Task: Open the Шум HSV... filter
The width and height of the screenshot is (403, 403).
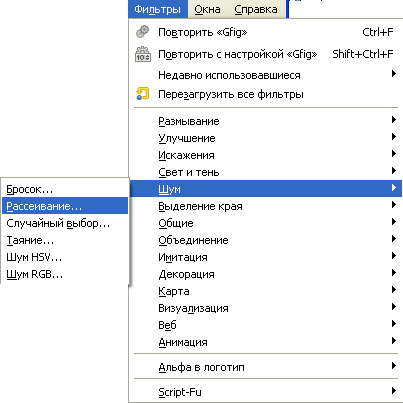Action: [x=65, y=257]
